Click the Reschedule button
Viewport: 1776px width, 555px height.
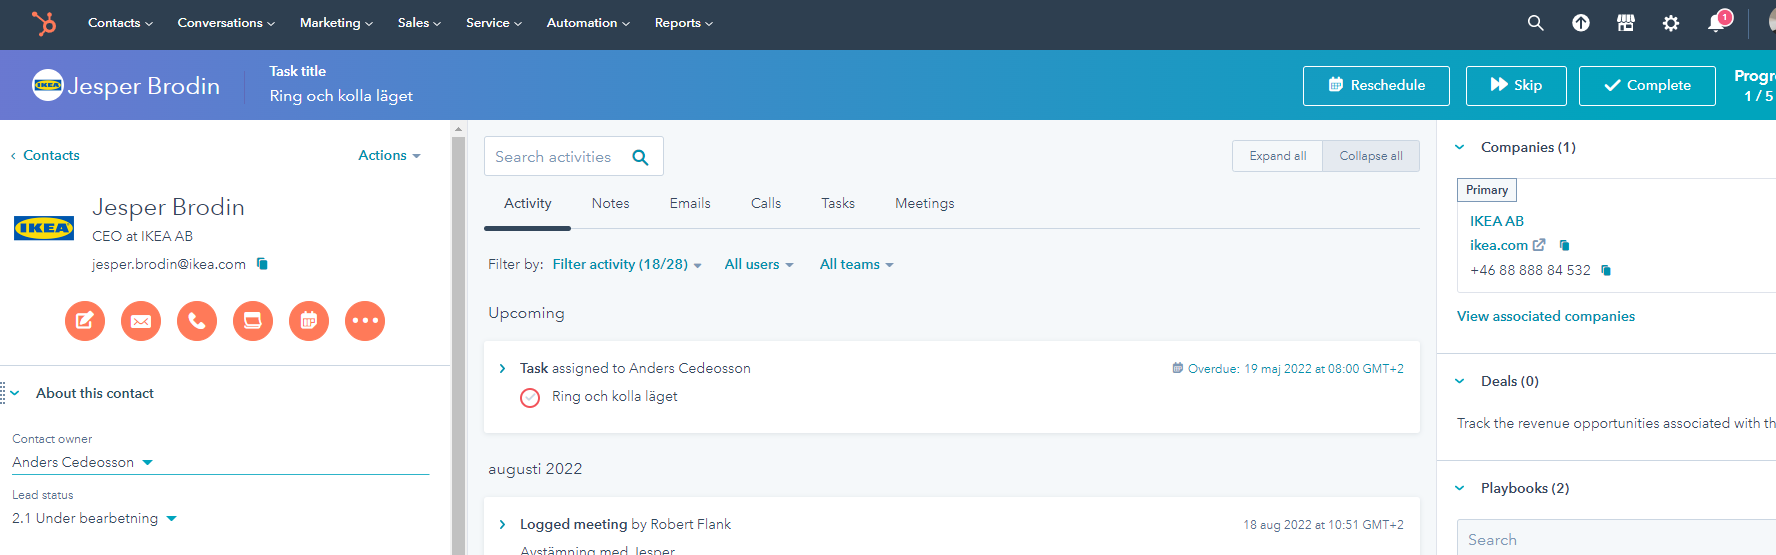tap(1376, 86)
